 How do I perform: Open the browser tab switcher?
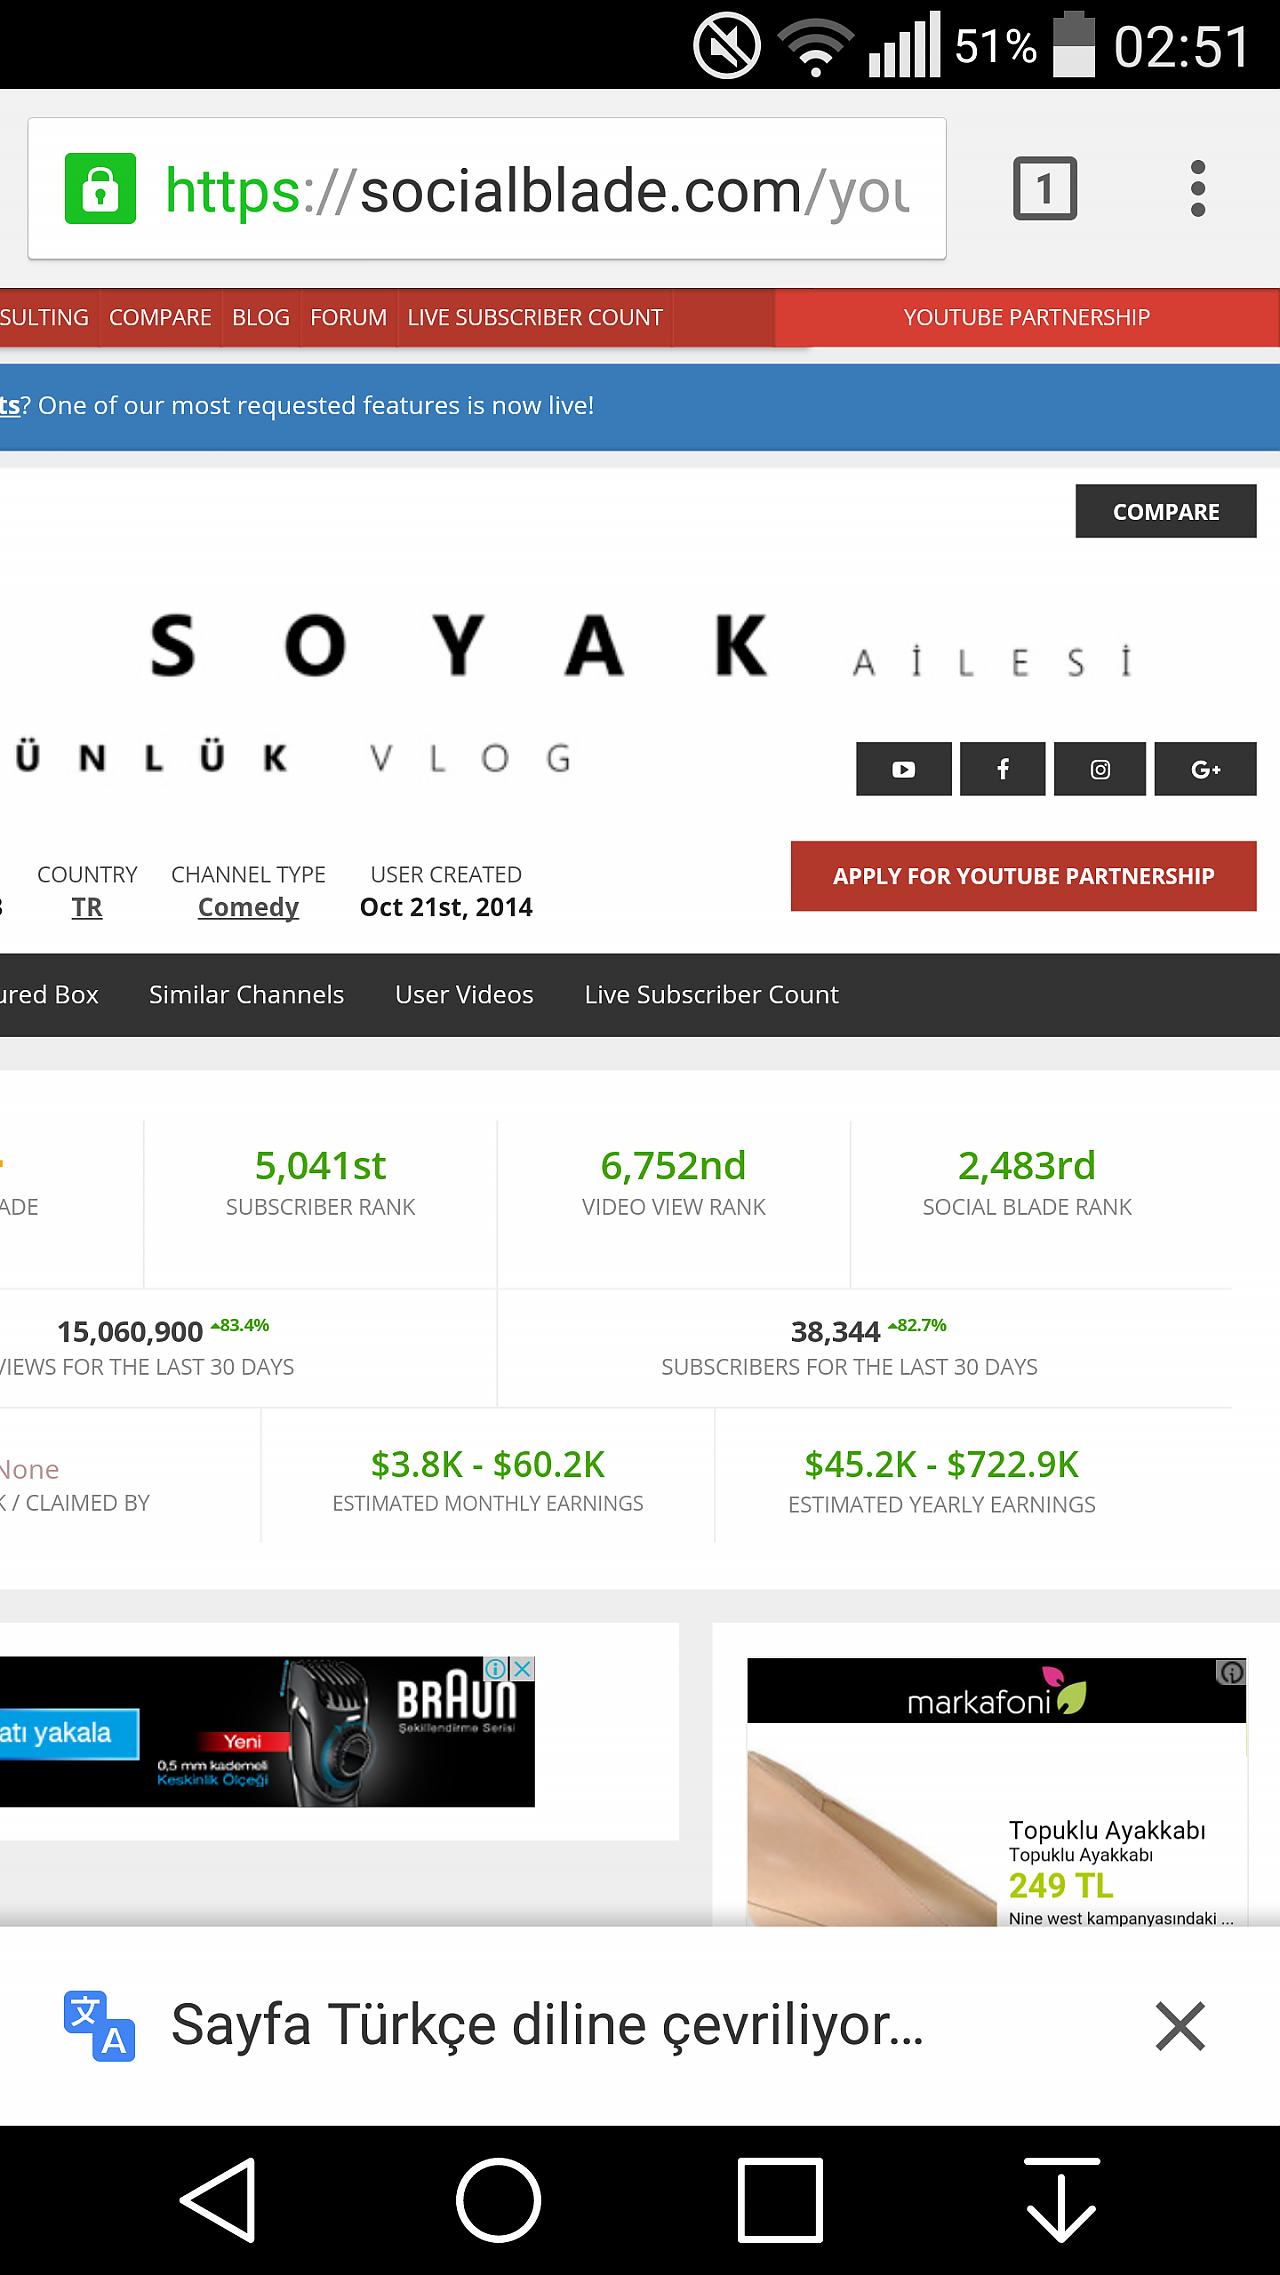[1045, 188]
